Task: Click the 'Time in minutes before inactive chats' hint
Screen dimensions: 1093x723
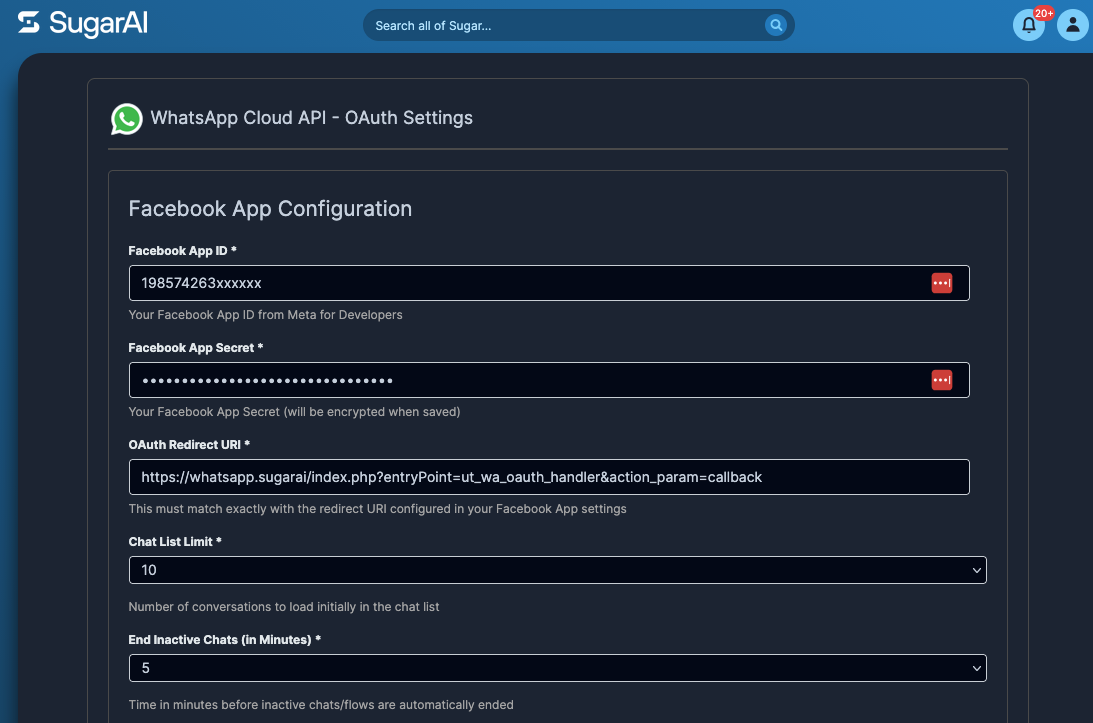Action: point(321,705)
